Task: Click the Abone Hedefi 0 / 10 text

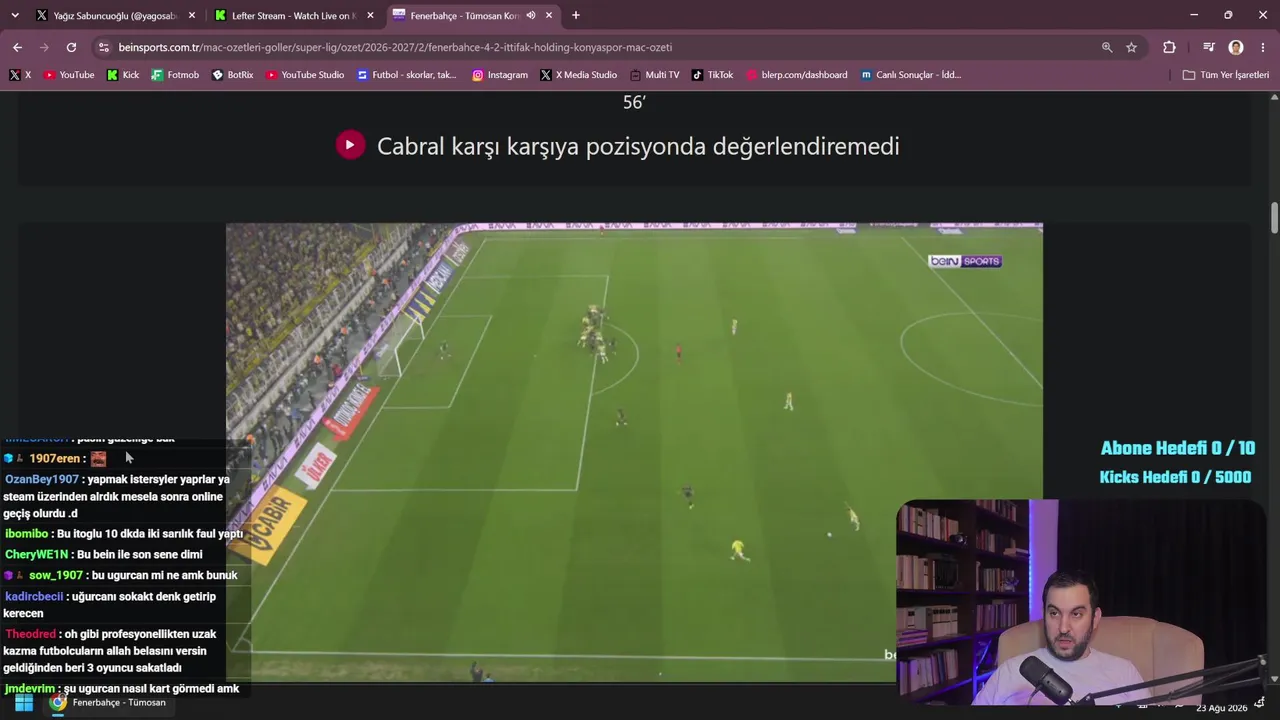Action: coord(1178,449)
